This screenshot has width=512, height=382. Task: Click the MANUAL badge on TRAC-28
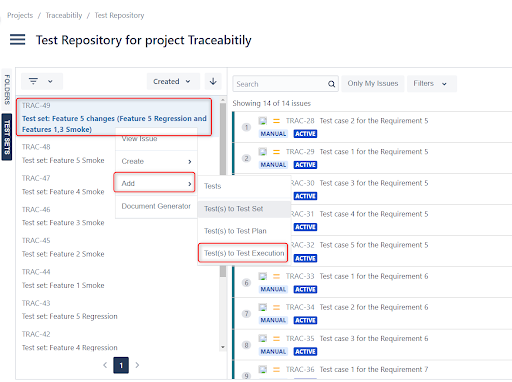tap(273, 134)
